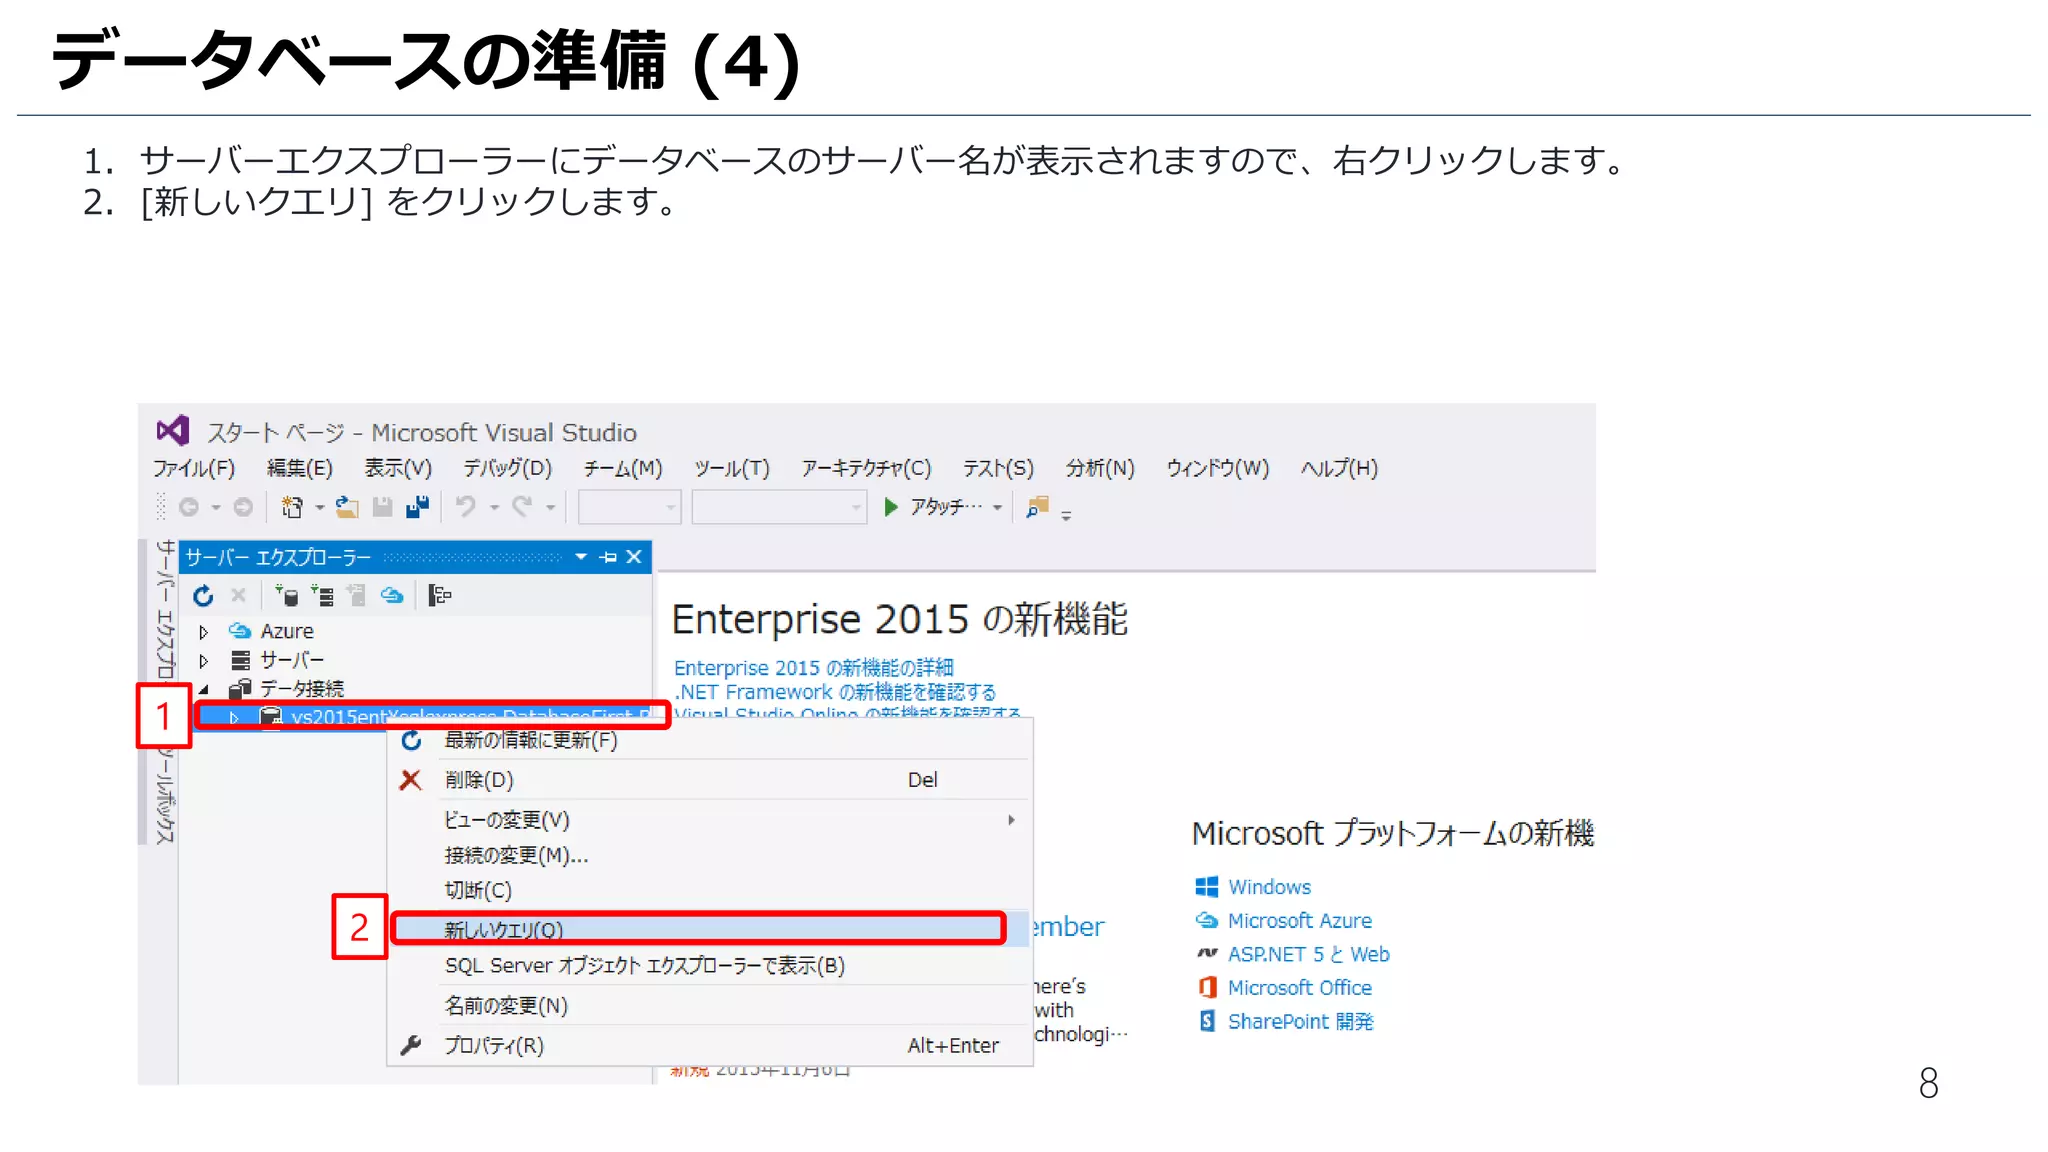Click Connect to Database icon
Viewport: 2048px width, 1152px height.
pyautogui.click(x=287, y=596)
